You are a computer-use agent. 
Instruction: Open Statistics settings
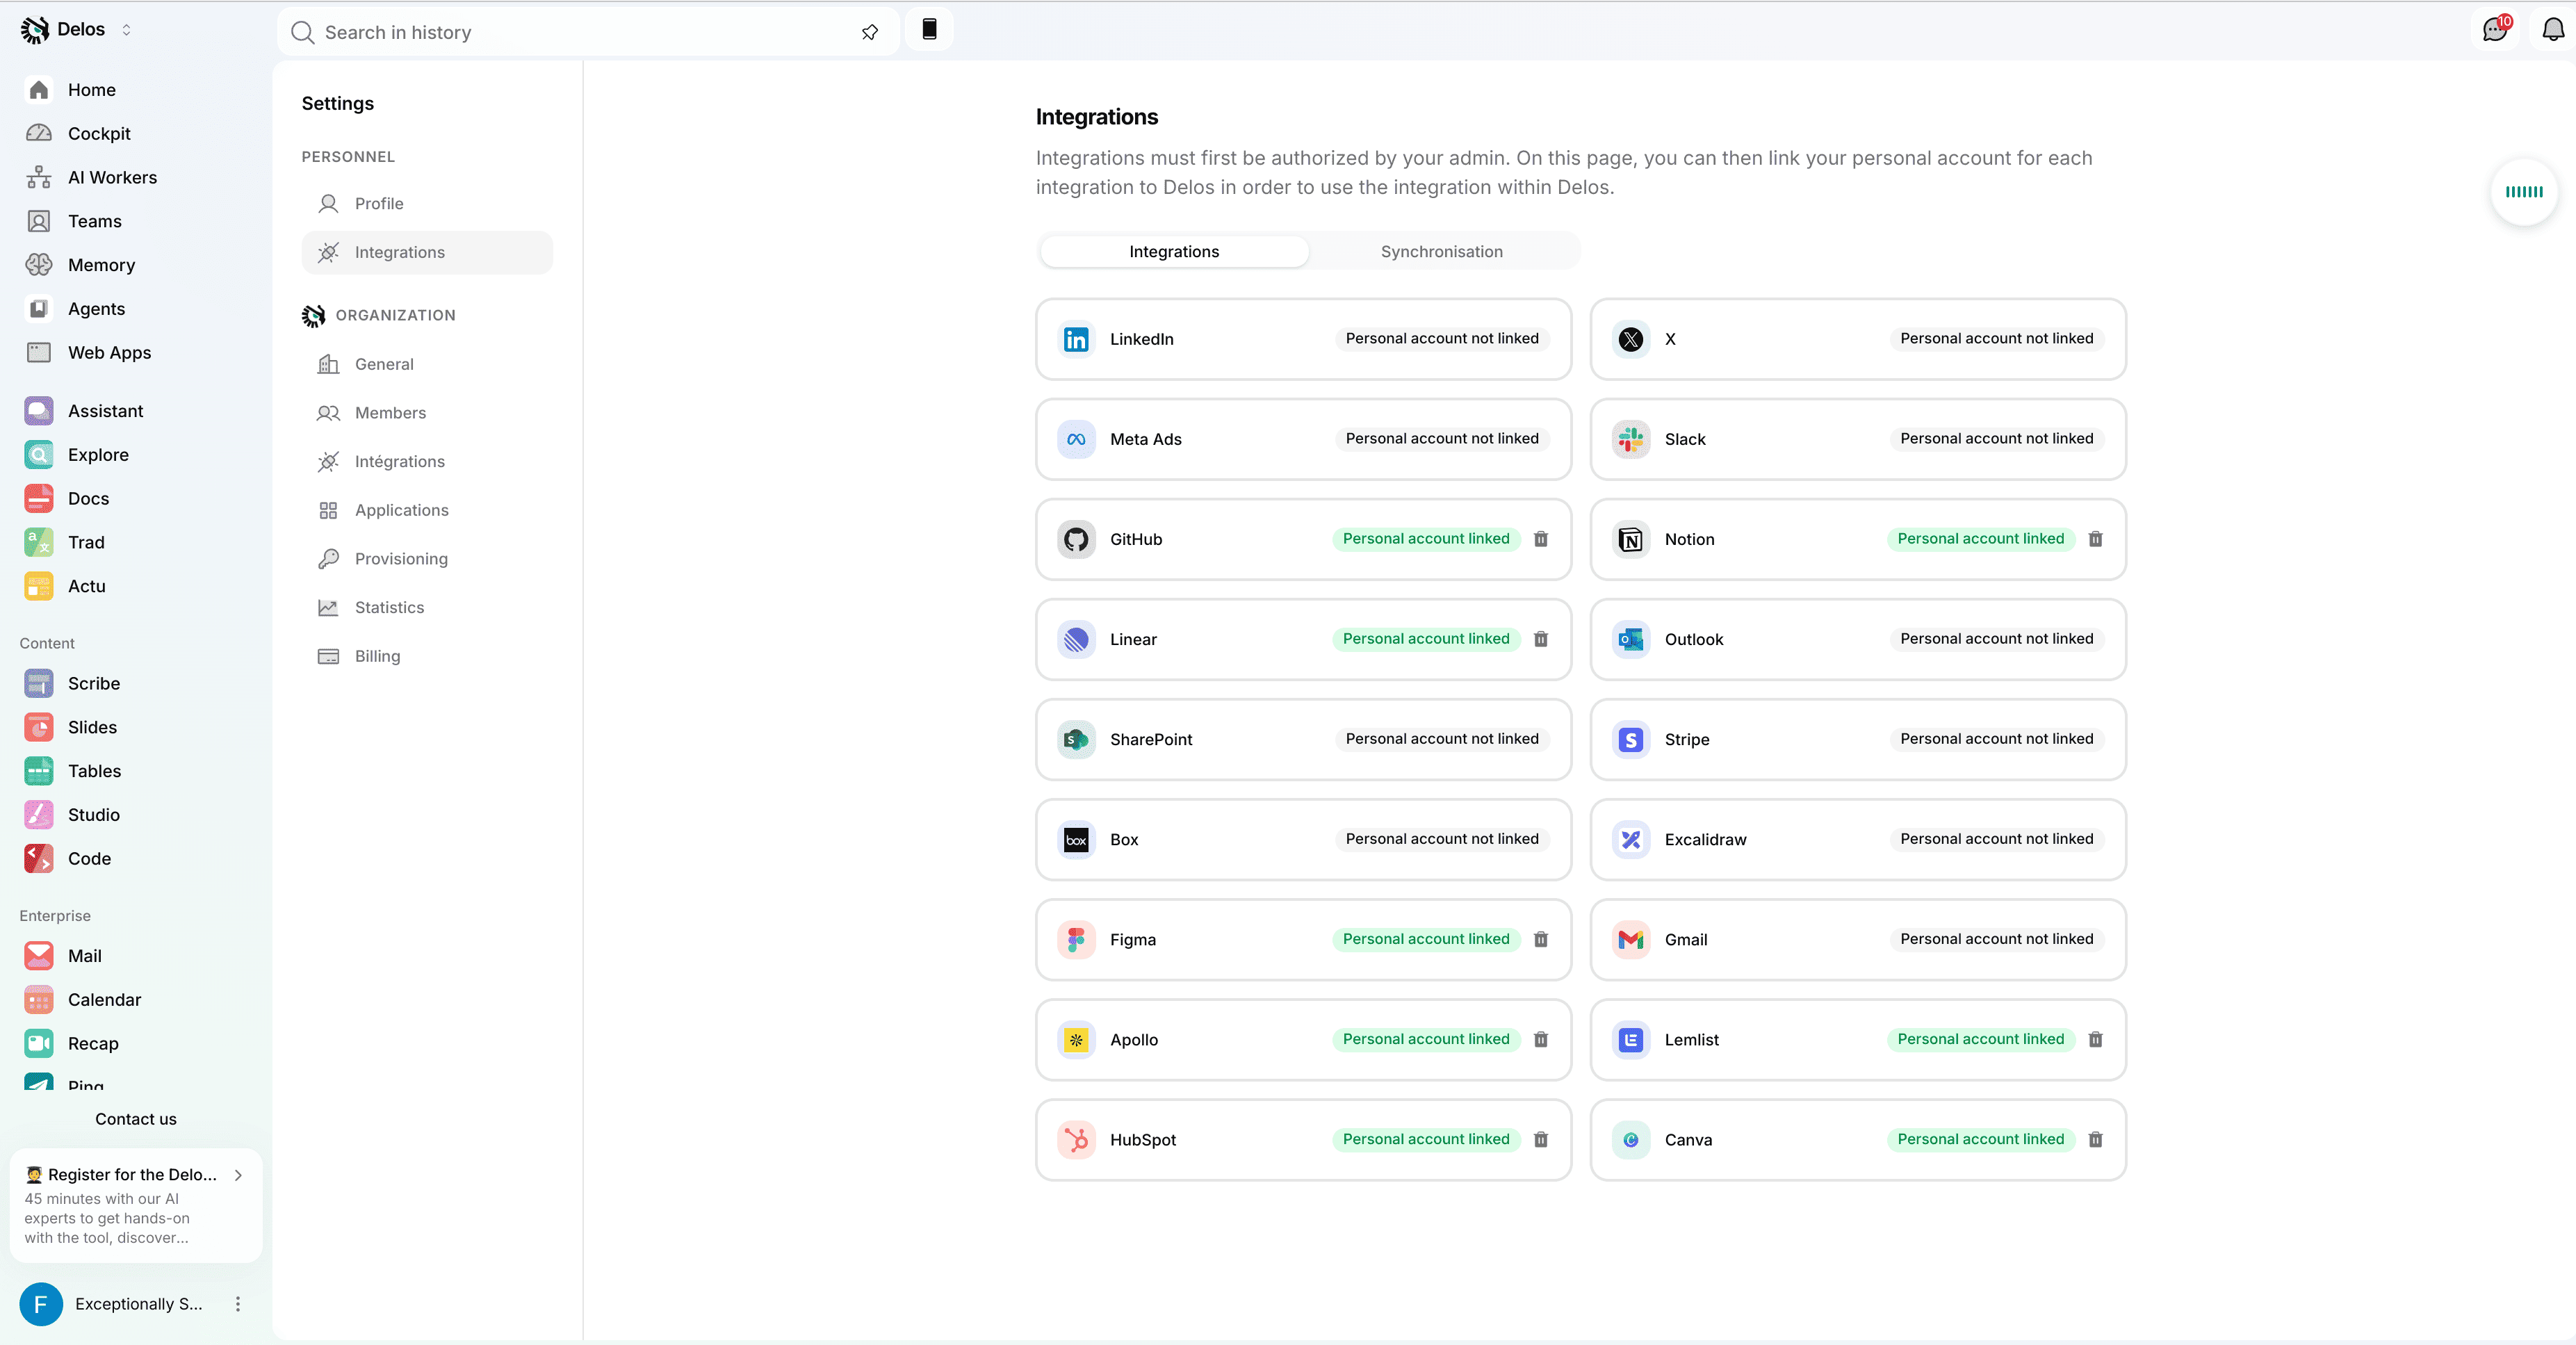427,608
